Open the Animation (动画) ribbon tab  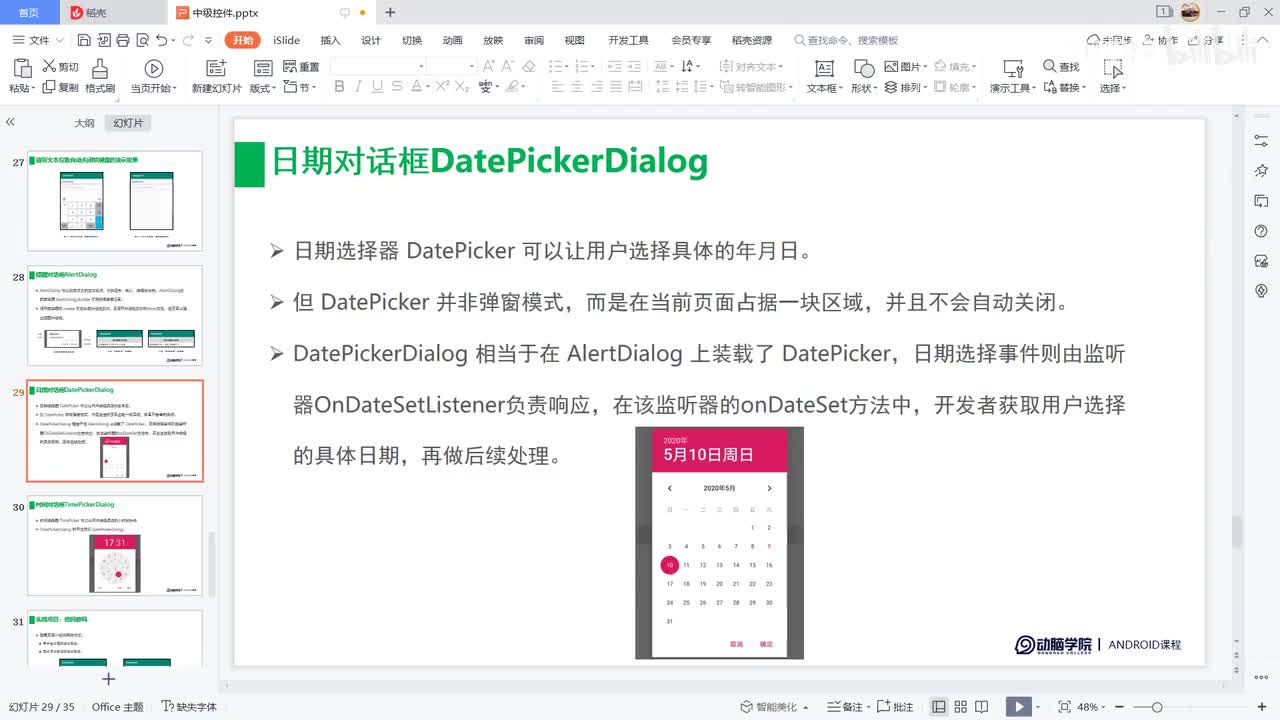pos(452,40)
